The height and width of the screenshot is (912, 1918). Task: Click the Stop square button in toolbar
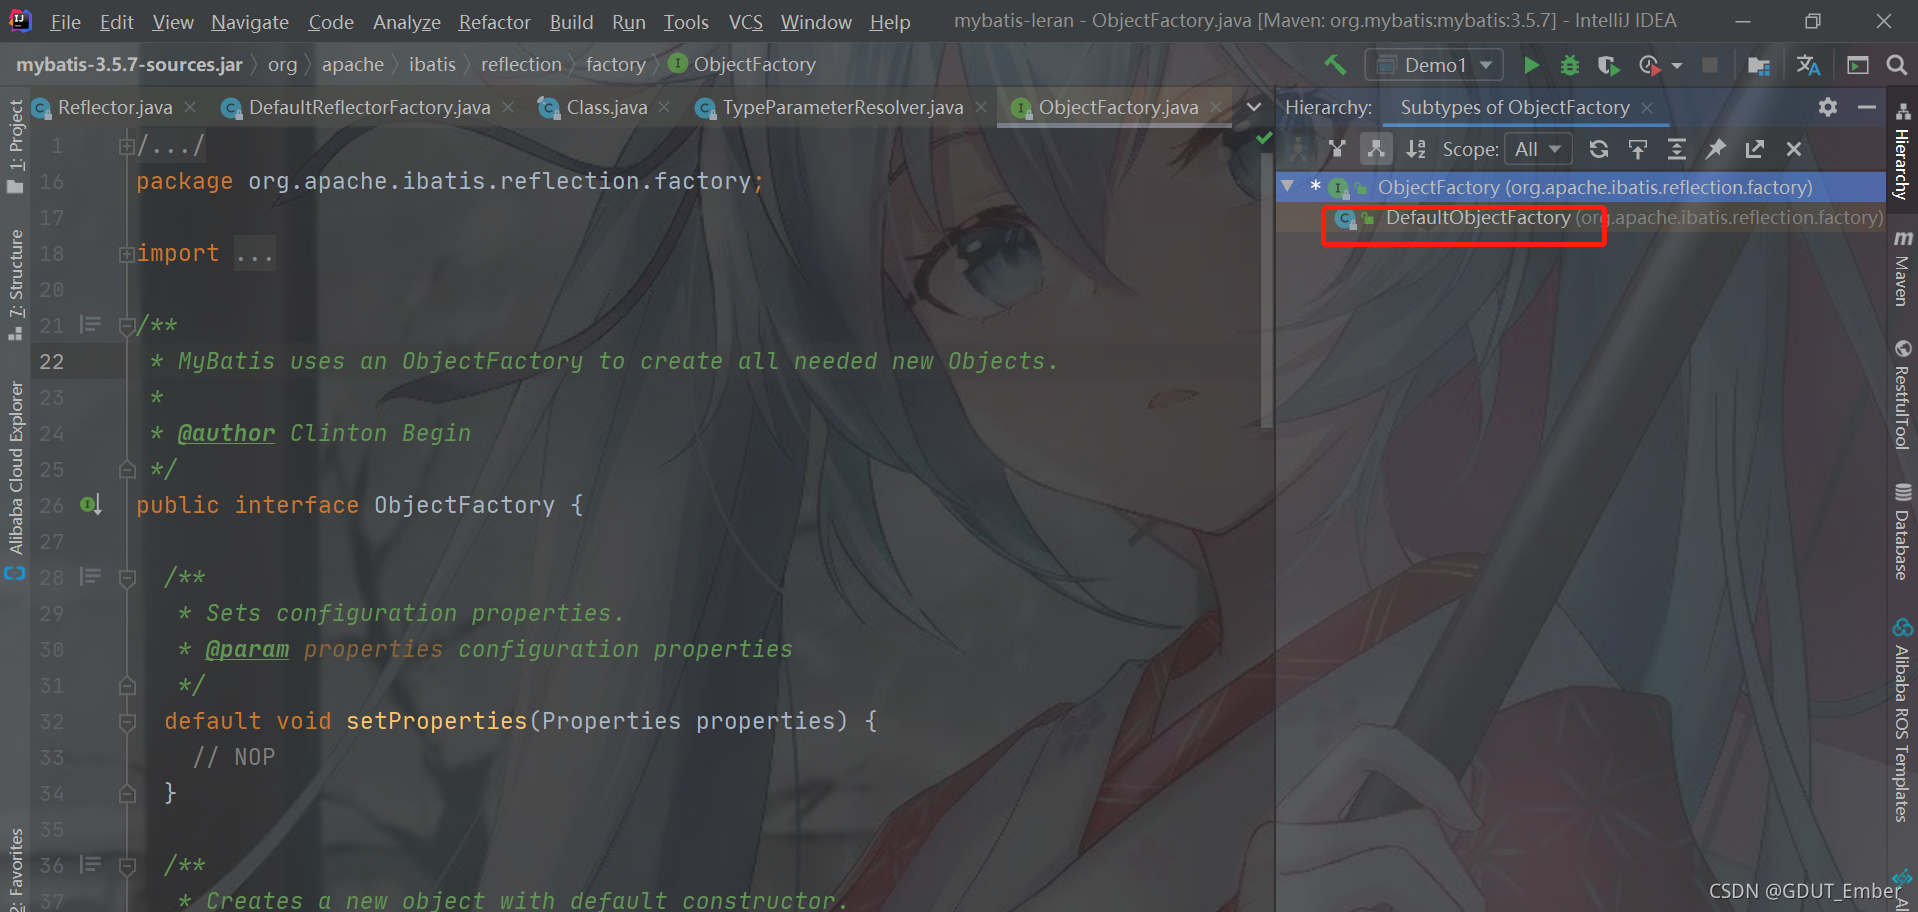[1710, 65]
